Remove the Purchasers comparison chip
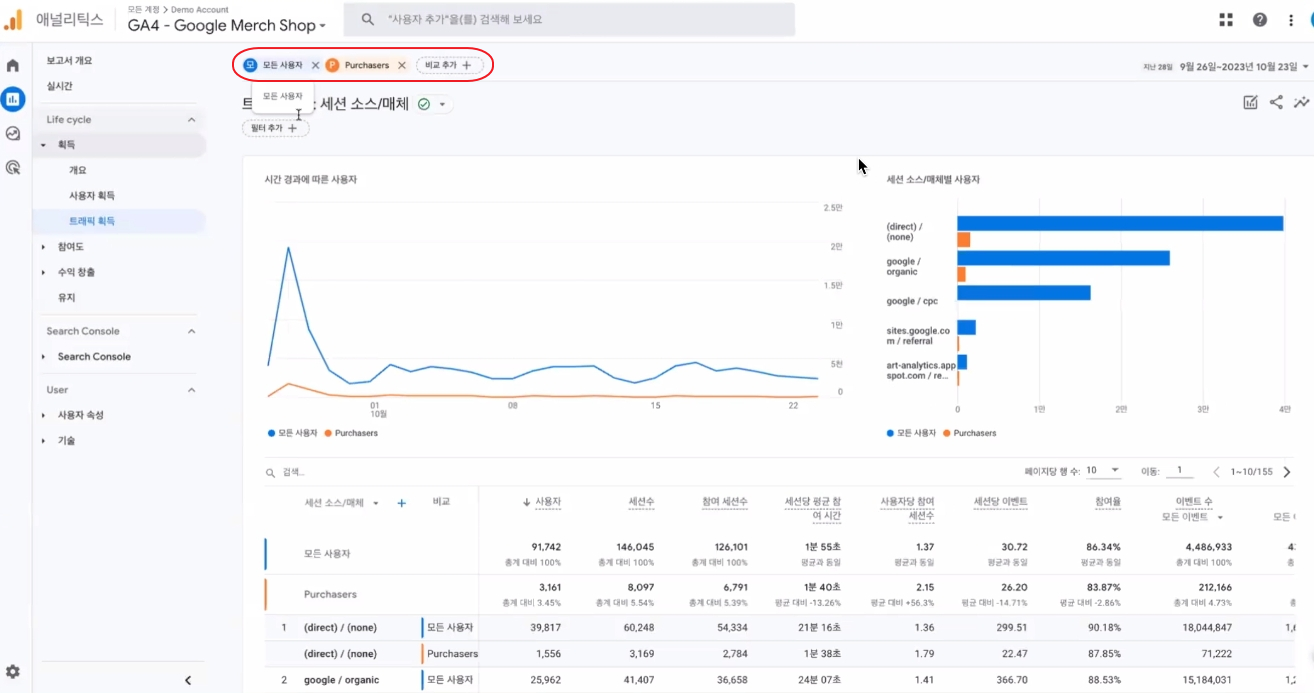The image size is (1314, 693). point(402,65)
